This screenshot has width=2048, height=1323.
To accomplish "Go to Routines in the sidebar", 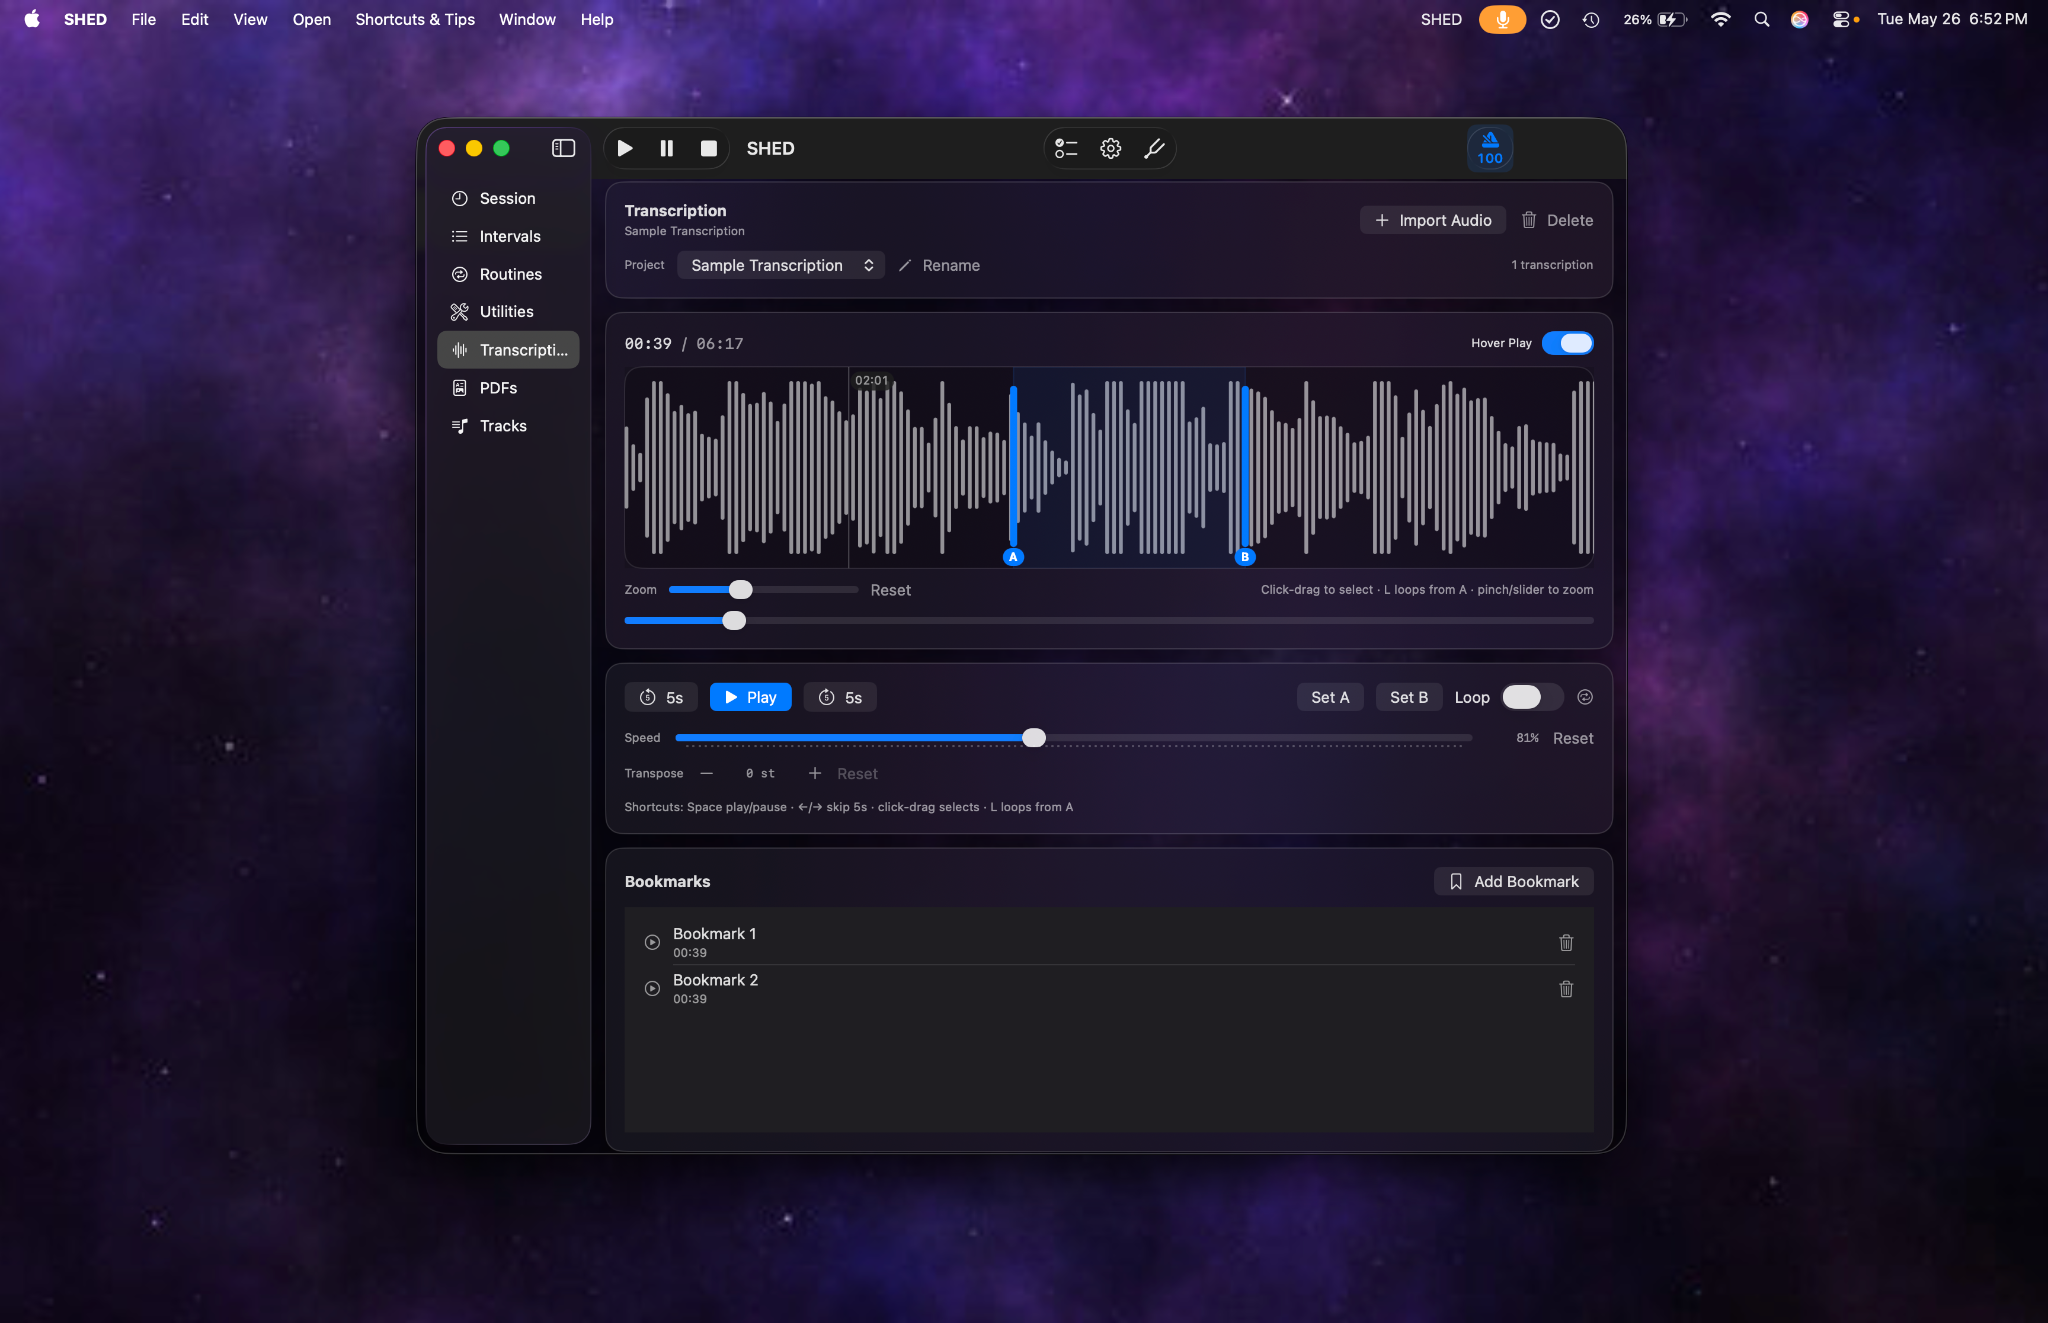I will point(508,274).
